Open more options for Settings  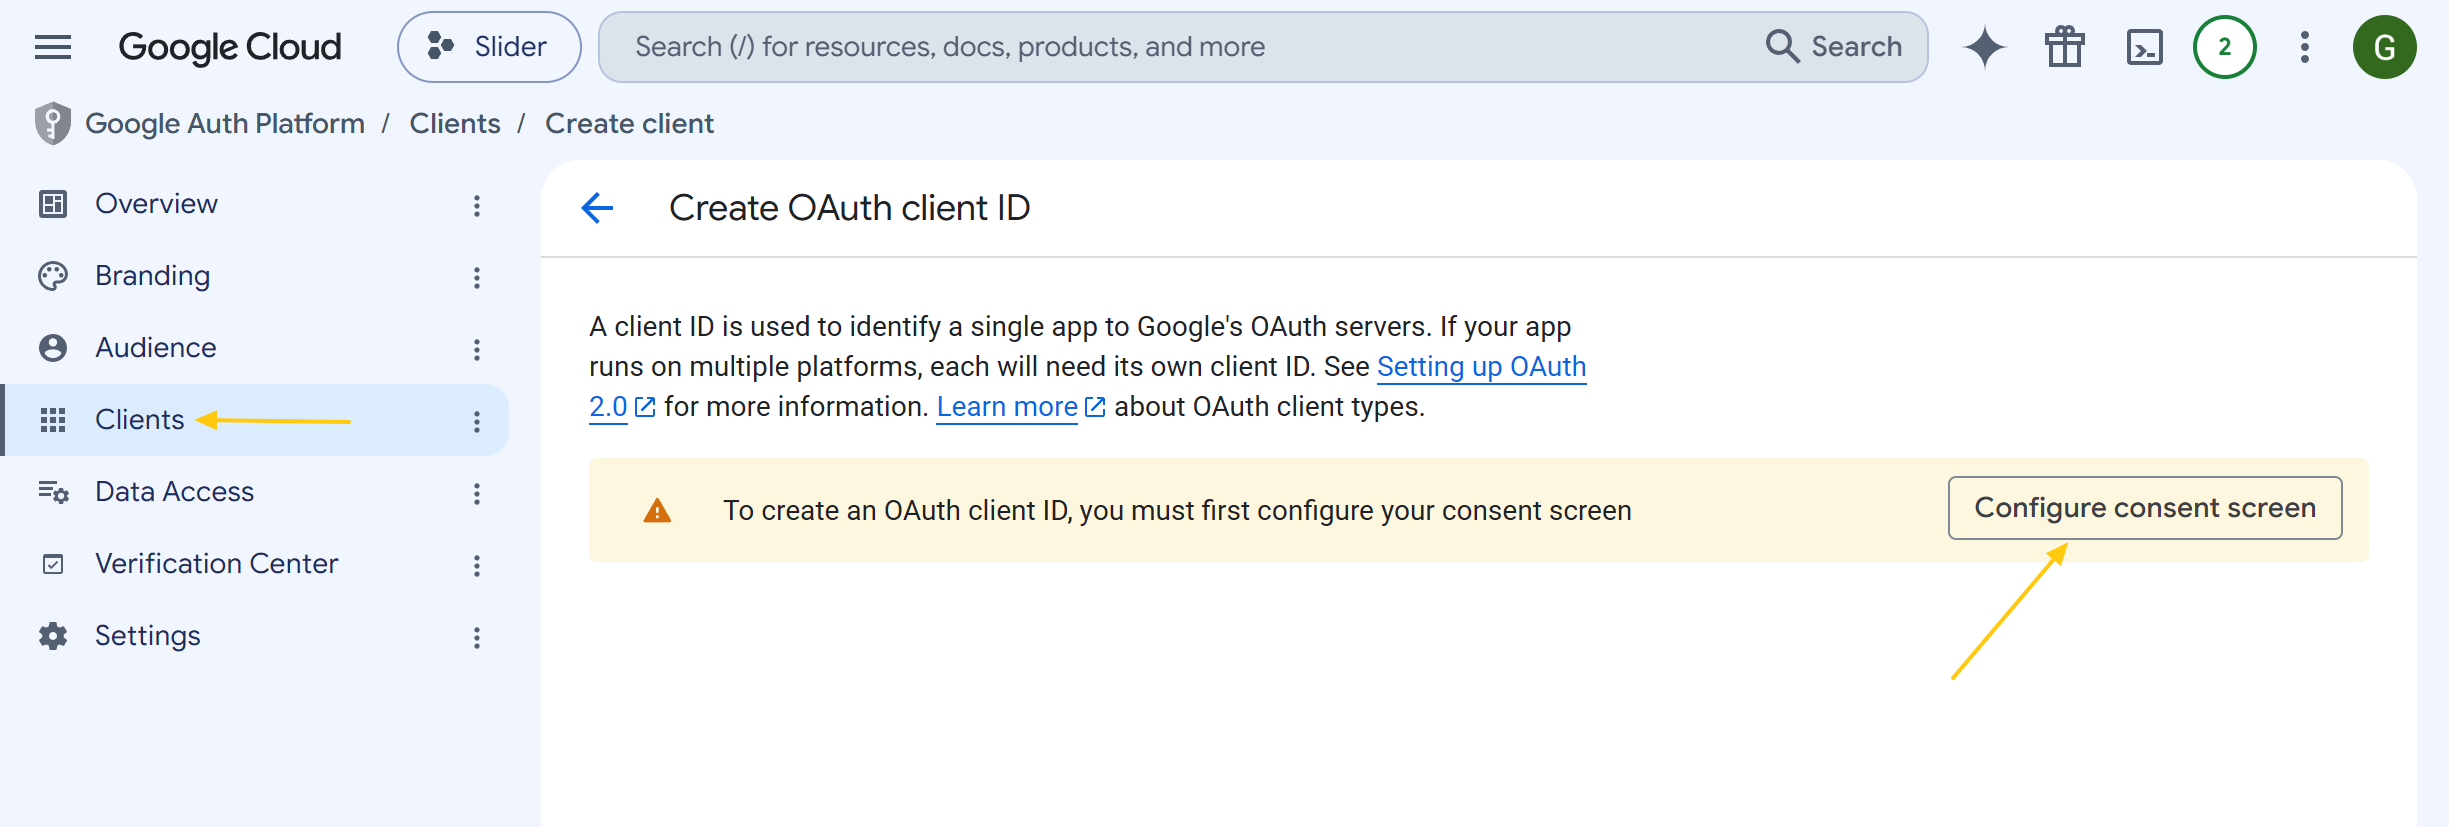click(x=477, y=638)
